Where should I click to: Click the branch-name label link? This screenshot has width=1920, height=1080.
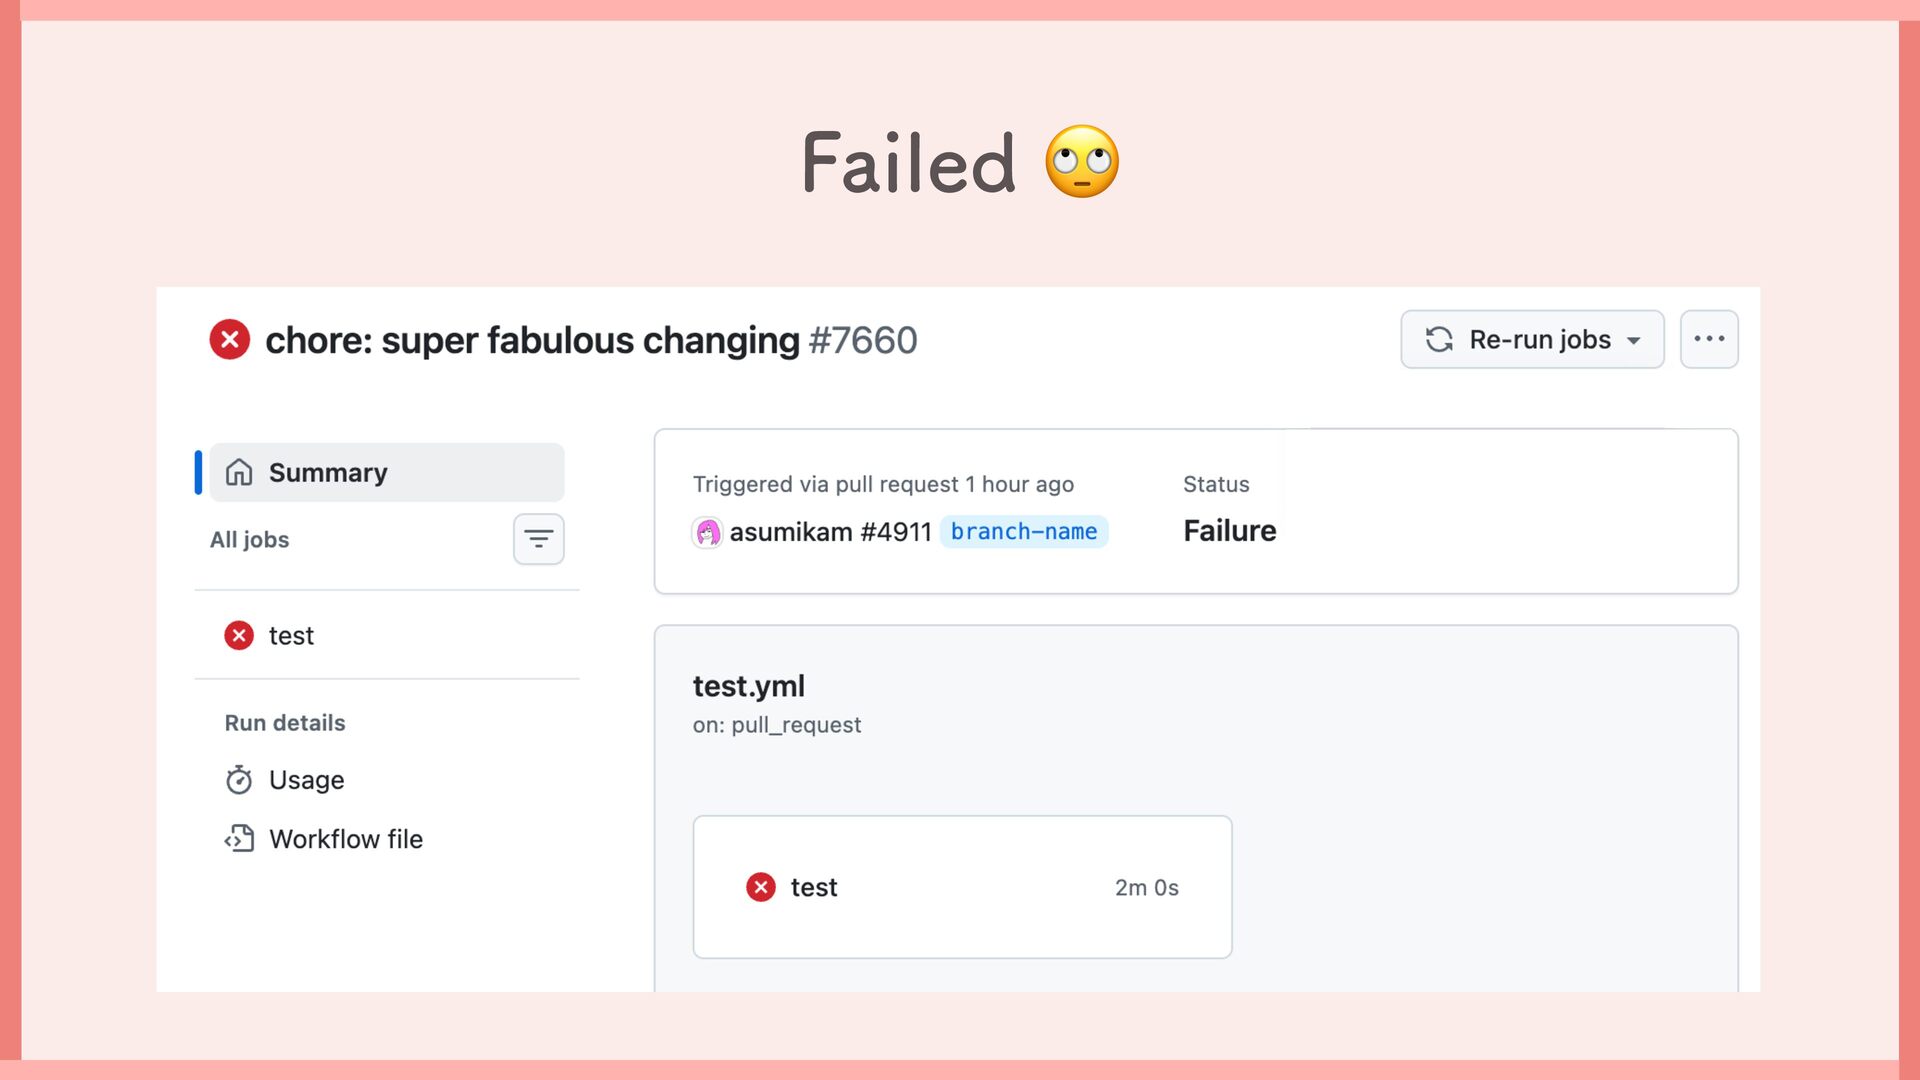click(1023, 532)
